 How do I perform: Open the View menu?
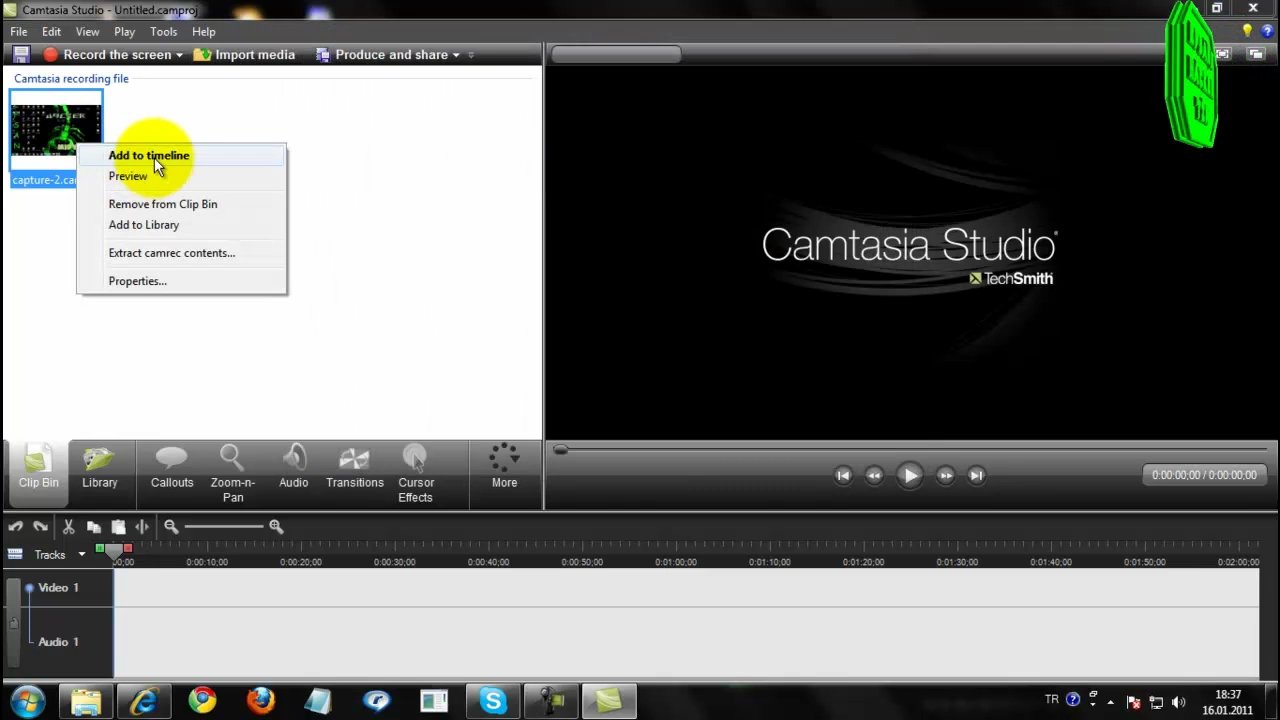pos(87,32)
